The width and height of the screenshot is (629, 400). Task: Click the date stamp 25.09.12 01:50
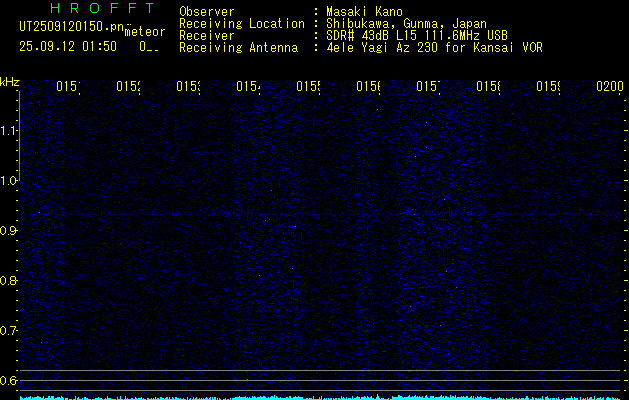68,47
